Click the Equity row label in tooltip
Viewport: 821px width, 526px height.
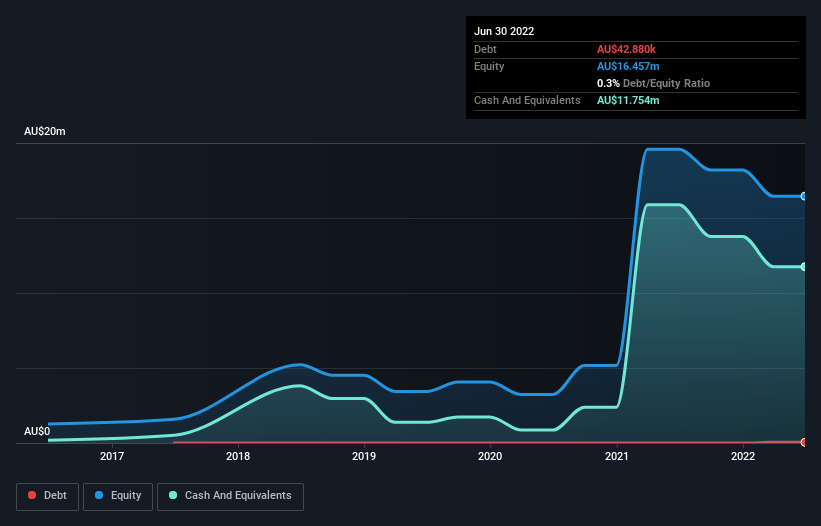point(489,66)
